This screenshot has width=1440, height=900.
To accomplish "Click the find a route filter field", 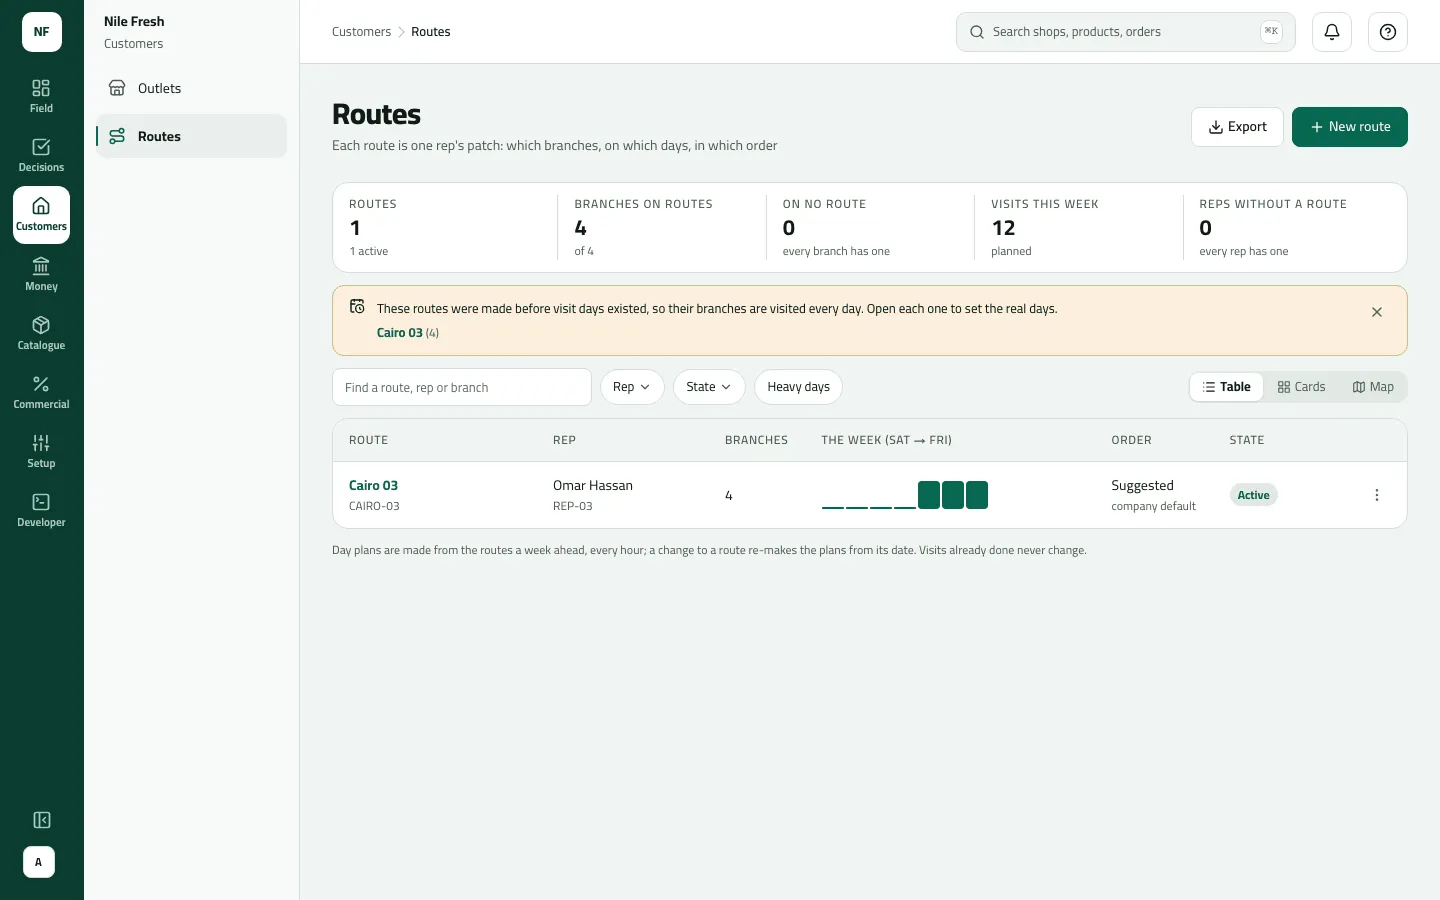I will click(462, 387).
